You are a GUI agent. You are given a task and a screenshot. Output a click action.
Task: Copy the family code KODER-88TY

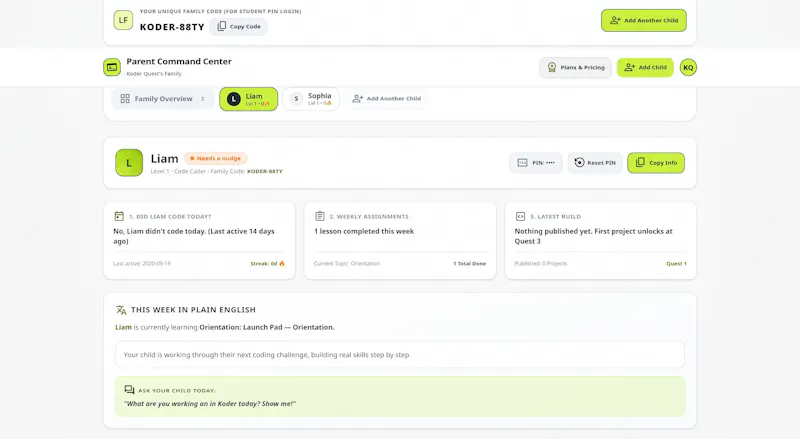(x=239, y=27)
